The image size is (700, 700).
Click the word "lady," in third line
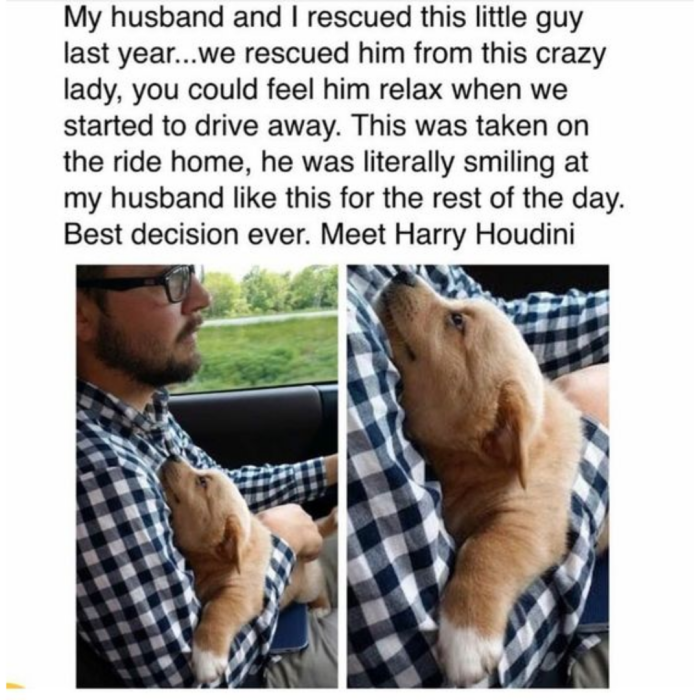pos(93,92)
